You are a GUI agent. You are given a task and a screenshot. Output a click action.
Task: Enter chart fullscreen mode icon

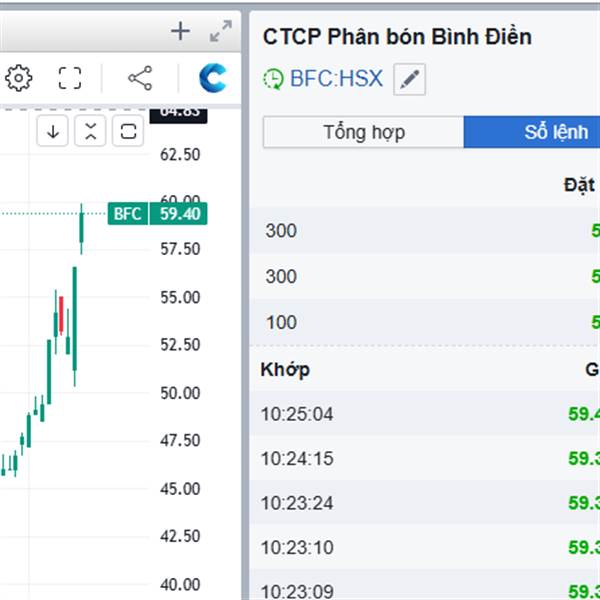click(70, 78)
